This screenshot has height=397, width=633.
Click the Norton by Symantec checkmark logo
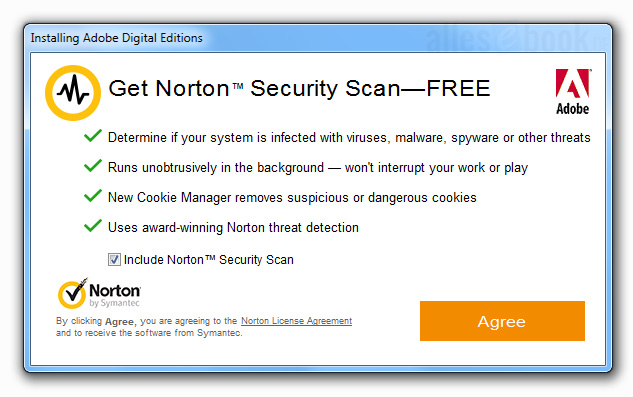click(99, 294)
